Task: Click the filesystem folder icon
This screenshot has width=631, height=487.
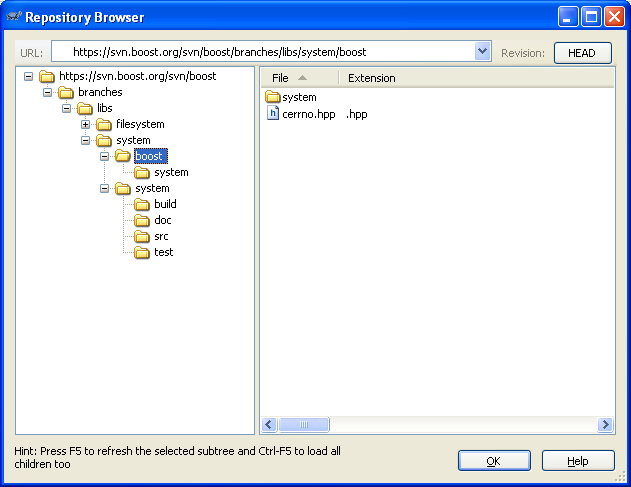Action: click(x=104, y=124)
